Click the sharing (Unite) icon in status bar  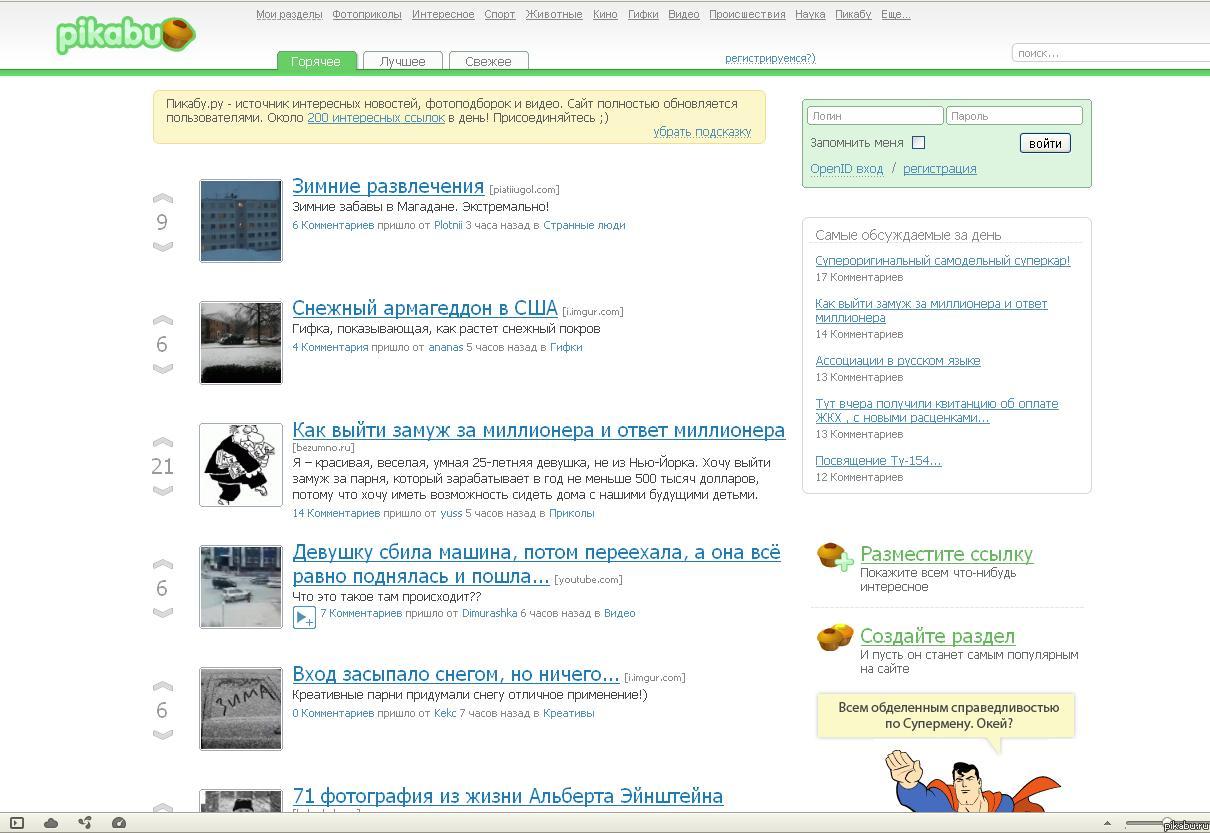click(85, 823)
